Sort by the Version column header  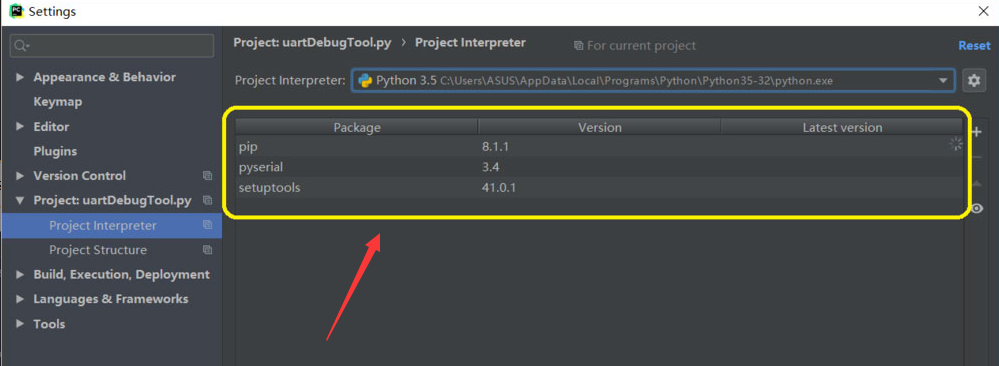pyautogui.click(x=600, y=127)
